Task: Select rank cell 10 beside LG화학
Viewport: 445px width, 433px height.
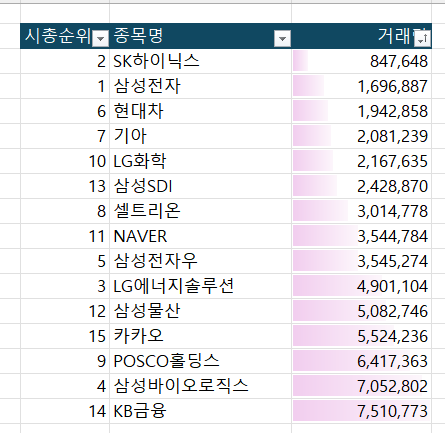Action: point(65,161)
